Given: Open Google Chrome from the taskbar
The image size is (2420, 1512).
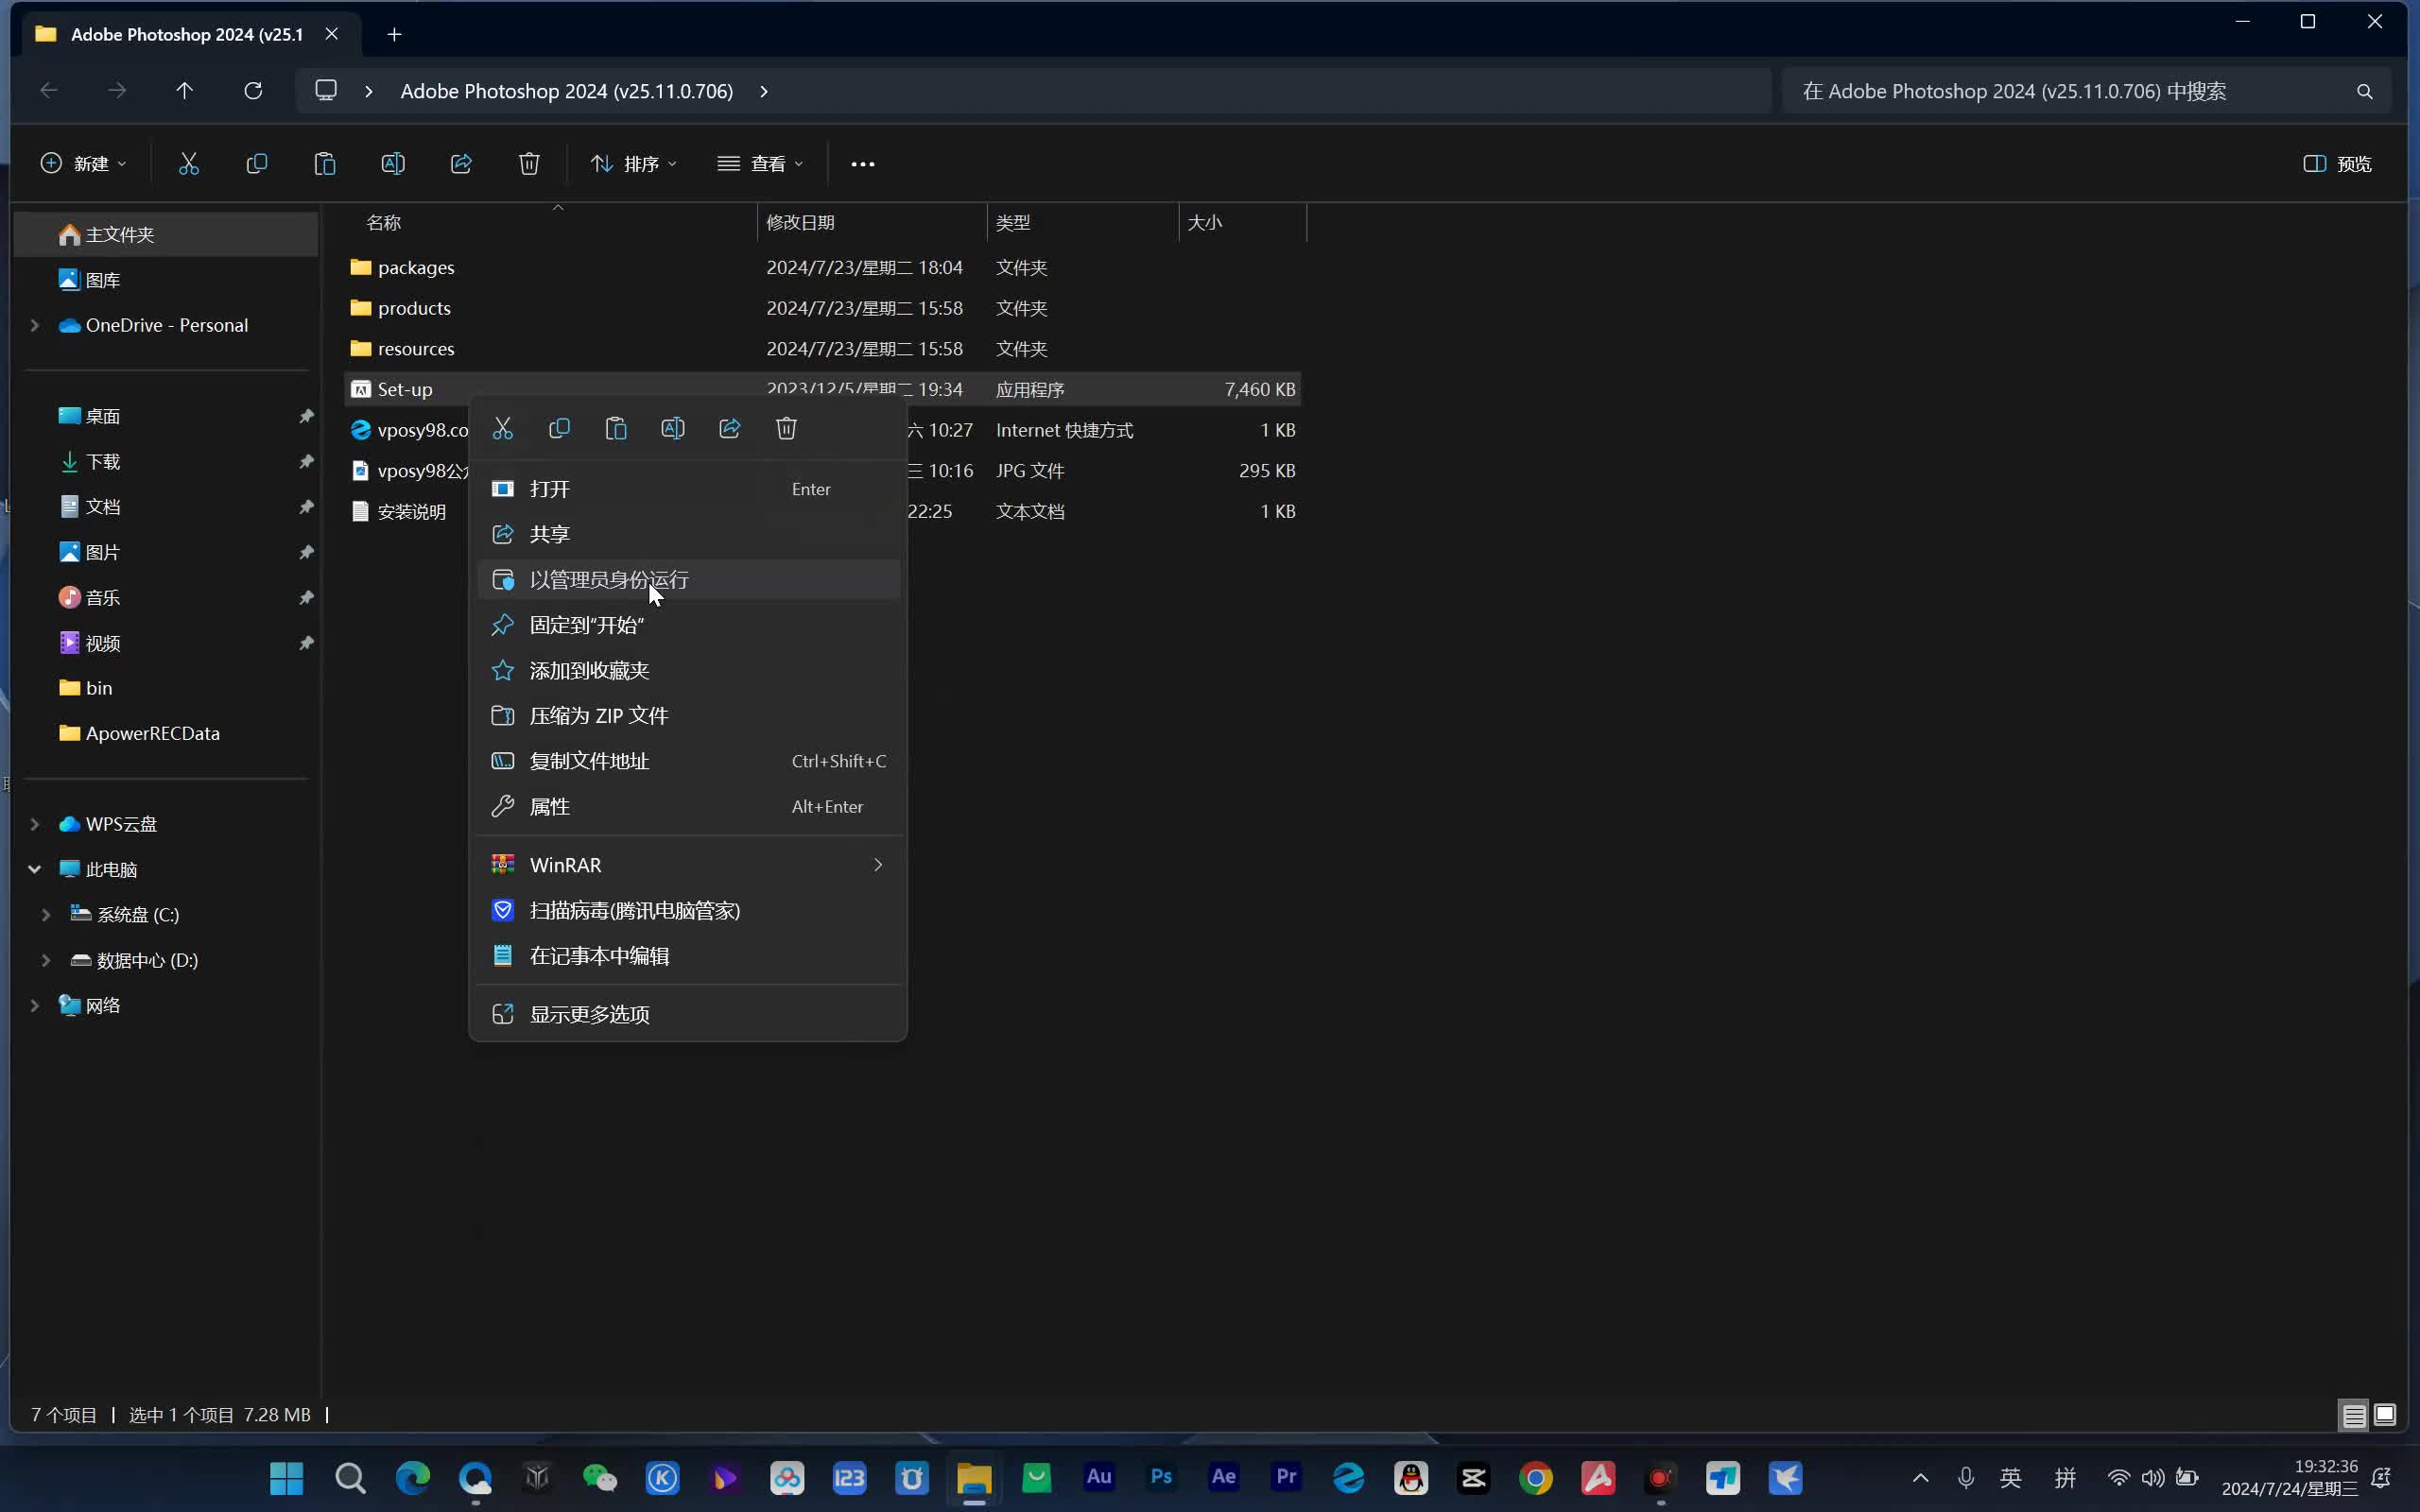Looking at the screenshot, I should [x=1536, y=1477].
